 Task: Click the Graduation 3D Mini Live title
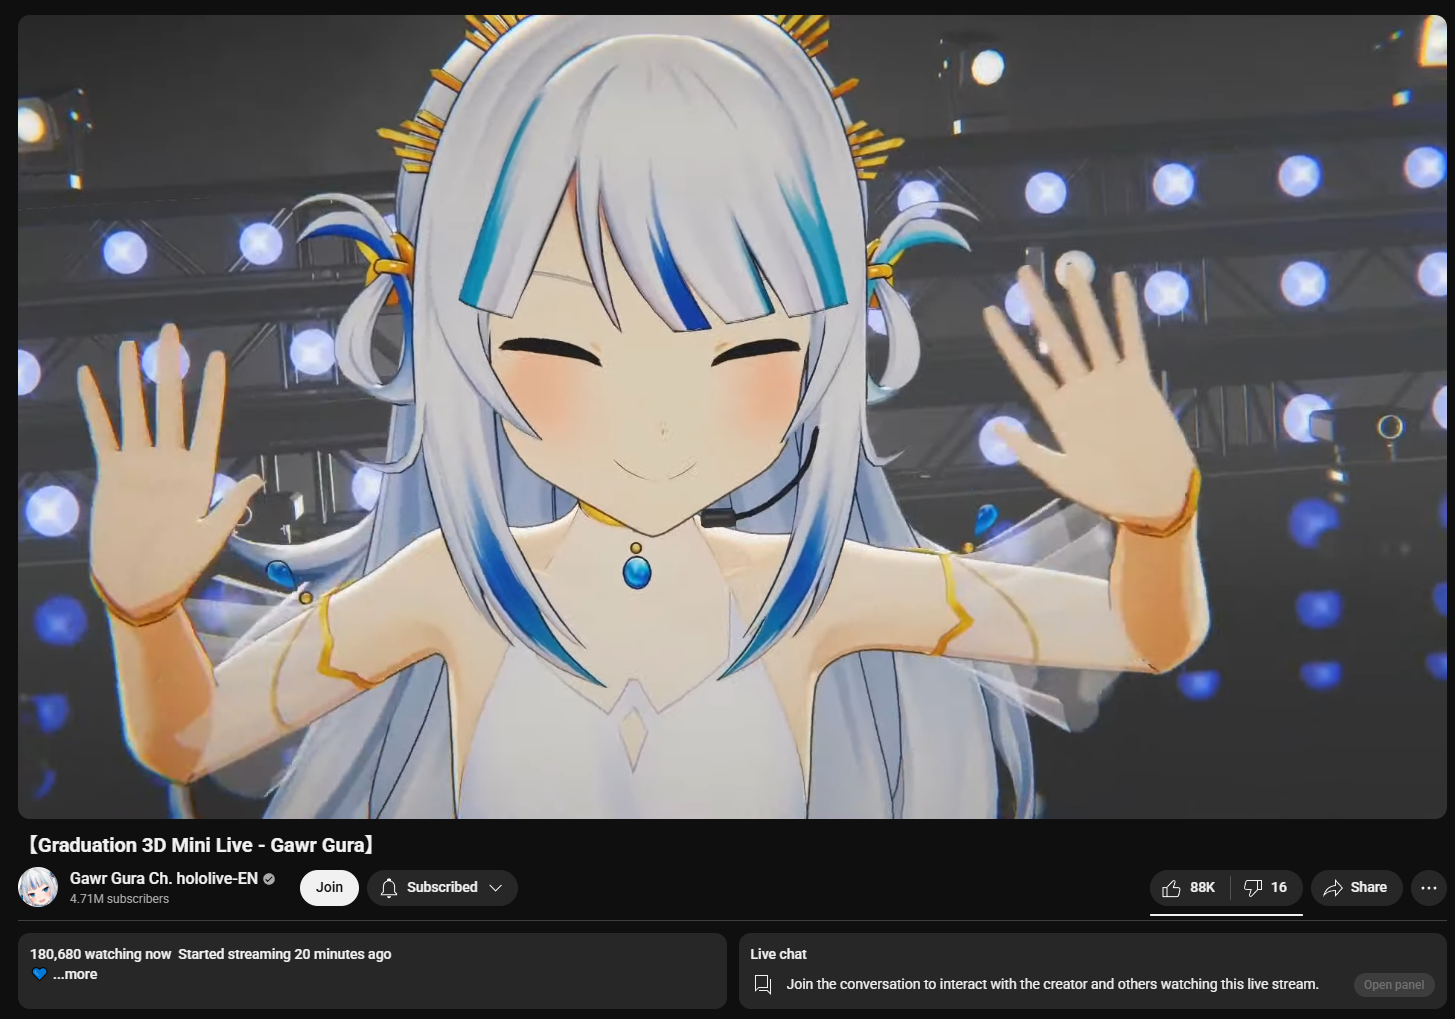[x=200, y=845]
